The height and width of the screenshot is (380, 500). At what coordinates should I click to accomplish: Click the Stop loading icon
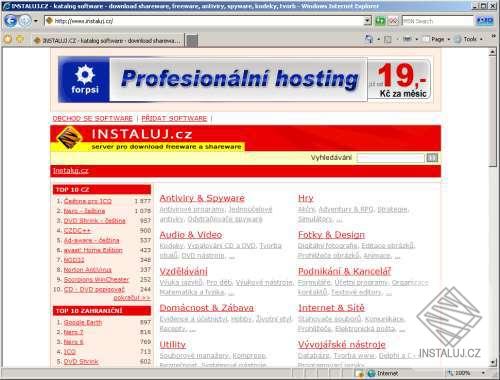pyautogui.click(x=393, y=21)
